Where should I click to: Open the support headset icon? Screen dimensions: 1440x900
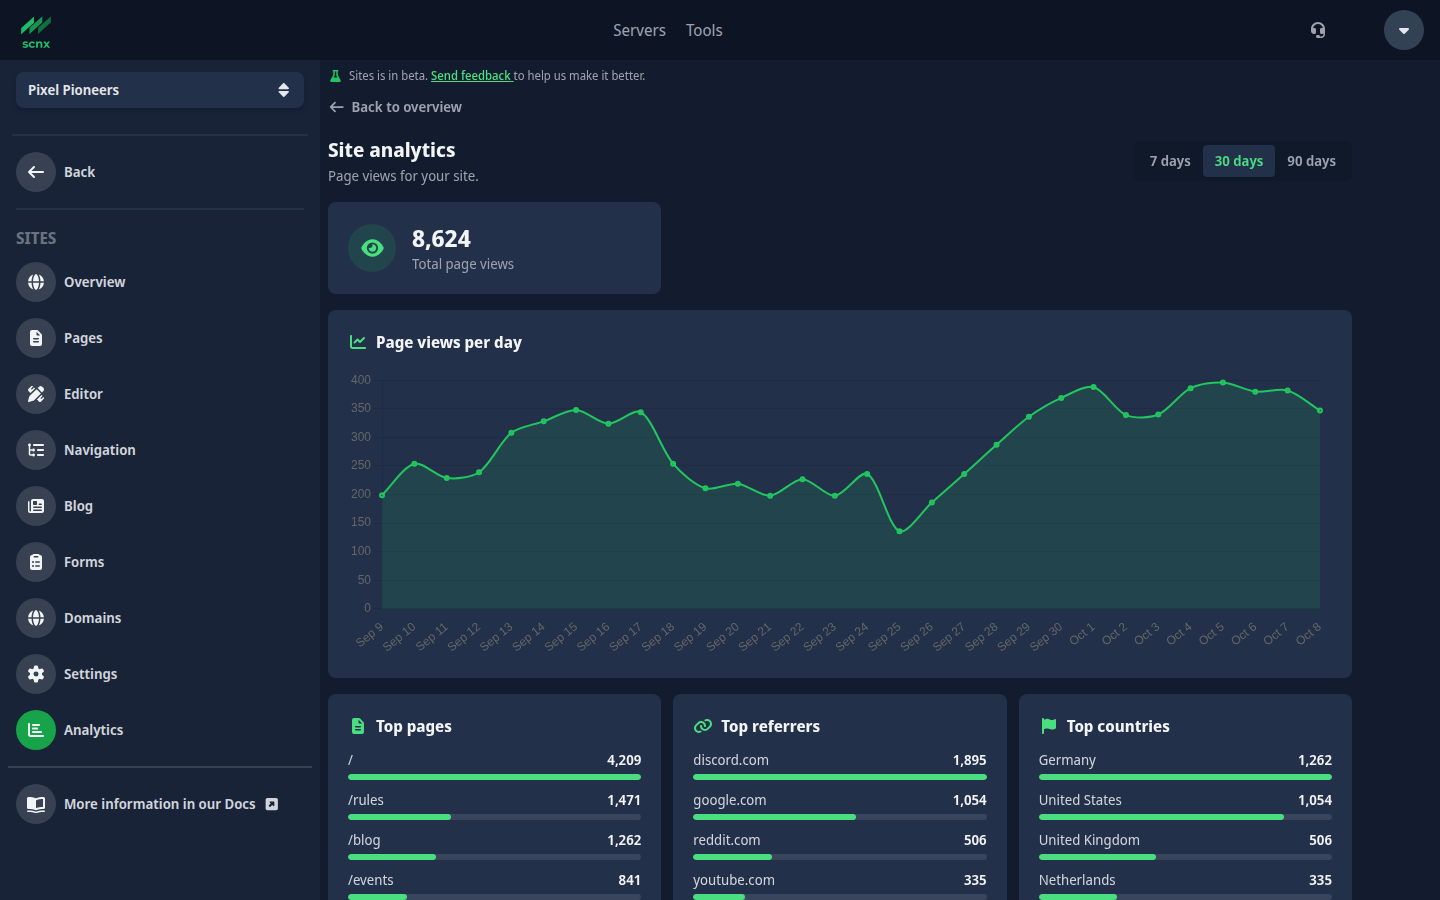(x=1318, y=30)
